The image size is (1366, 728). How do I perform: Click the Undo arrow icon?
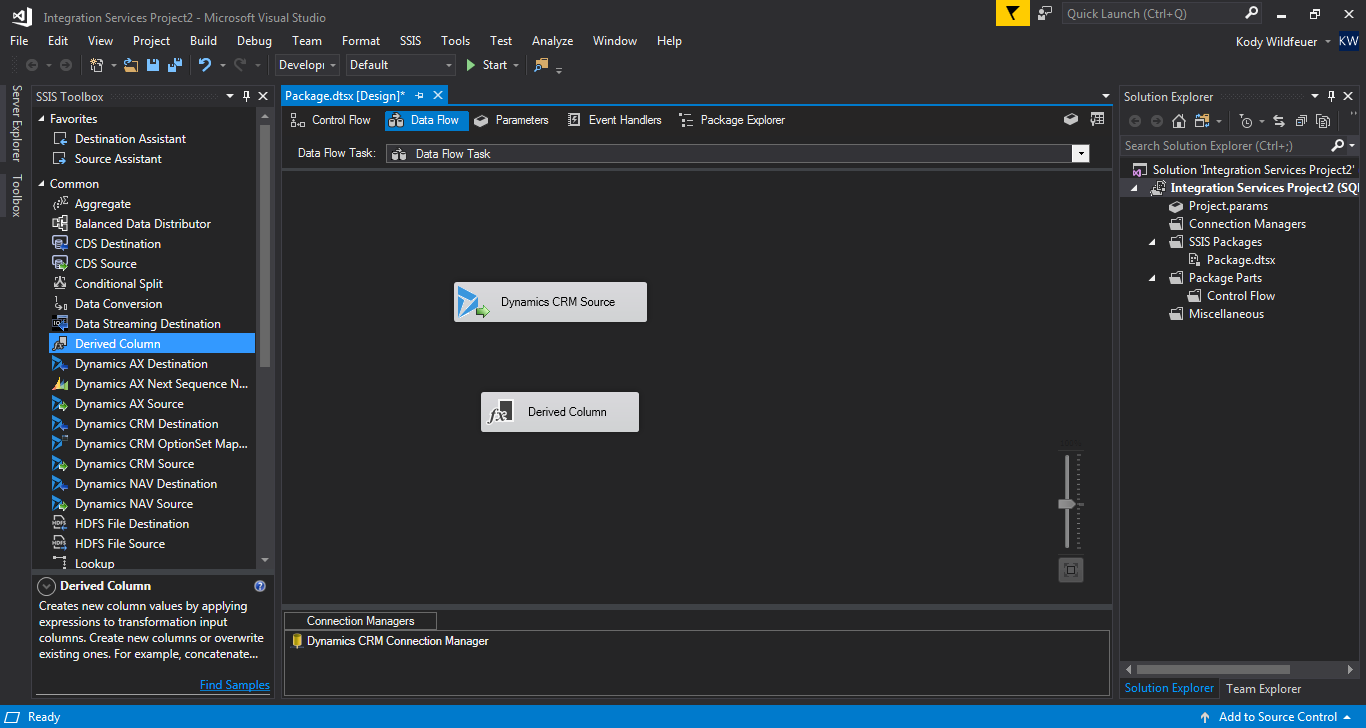pyautogui.click(x=204, y=65)
